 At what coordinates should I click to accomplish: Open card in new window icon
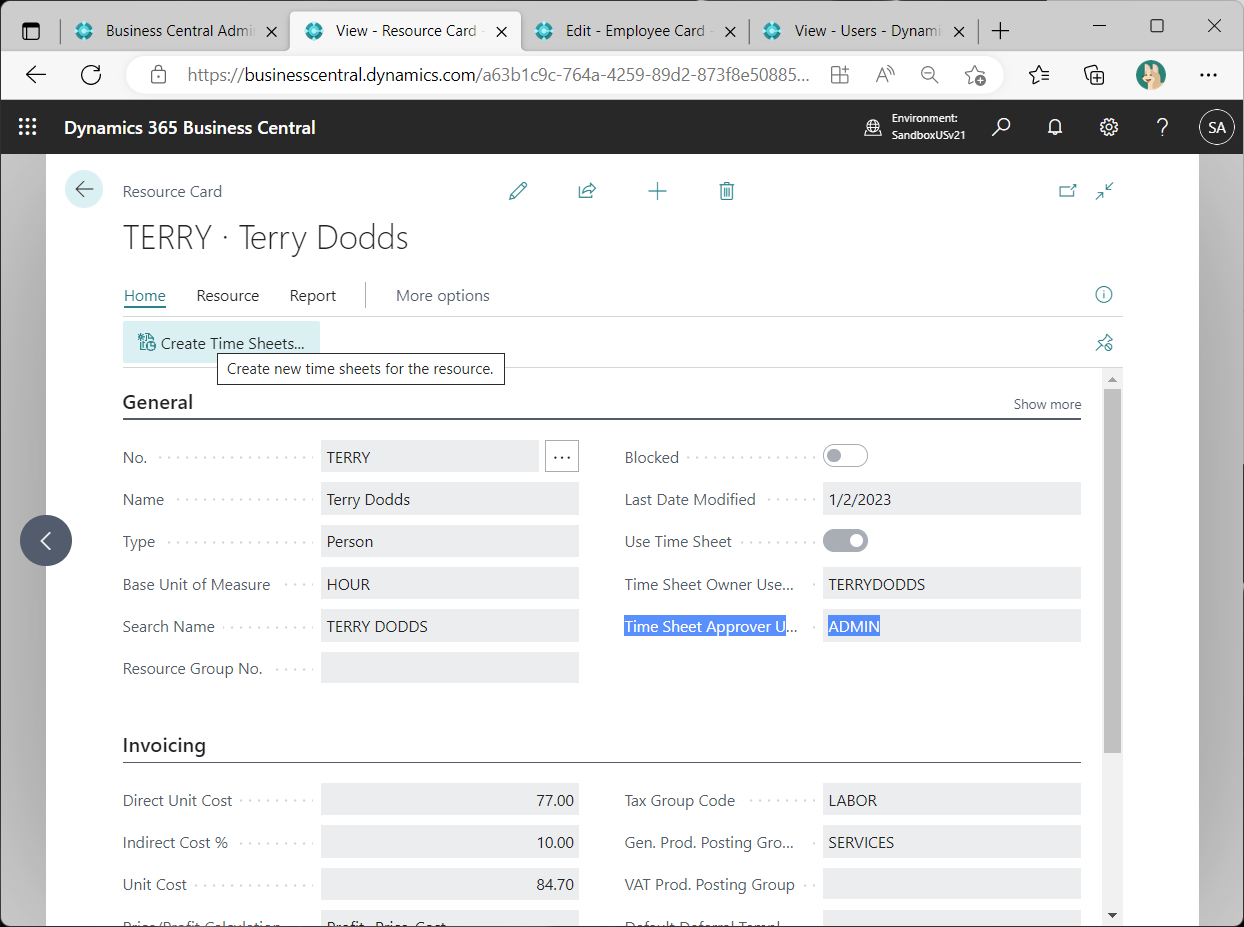click(1068, 191)
